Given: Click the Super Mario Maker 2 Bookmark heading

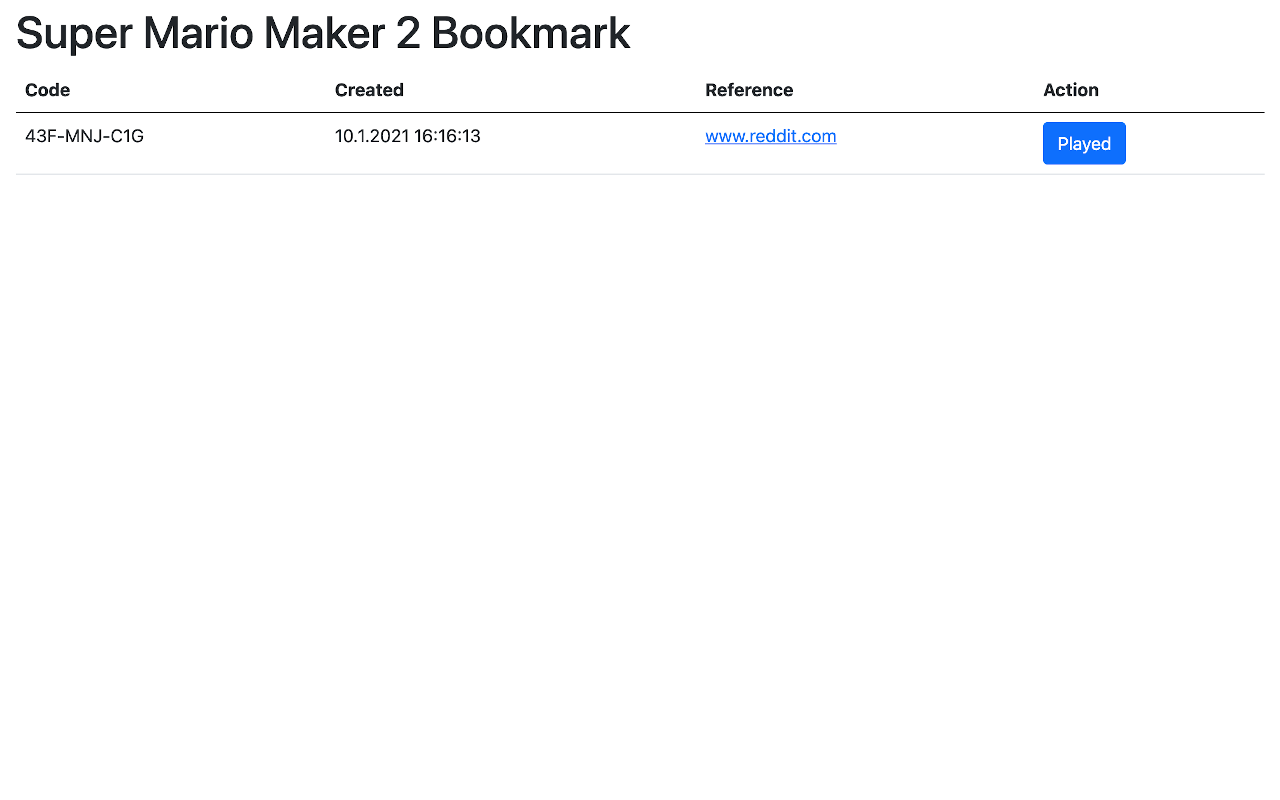Looking at the screenshot, I should click(322, 33).
